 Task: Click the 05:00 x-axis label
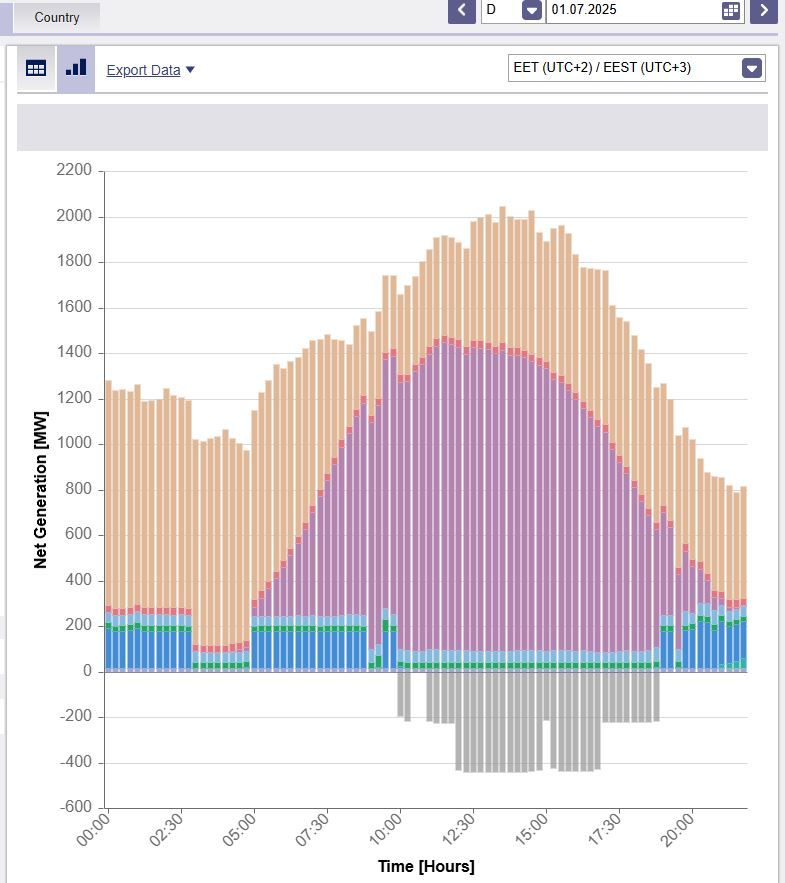[x=242, y=830]
